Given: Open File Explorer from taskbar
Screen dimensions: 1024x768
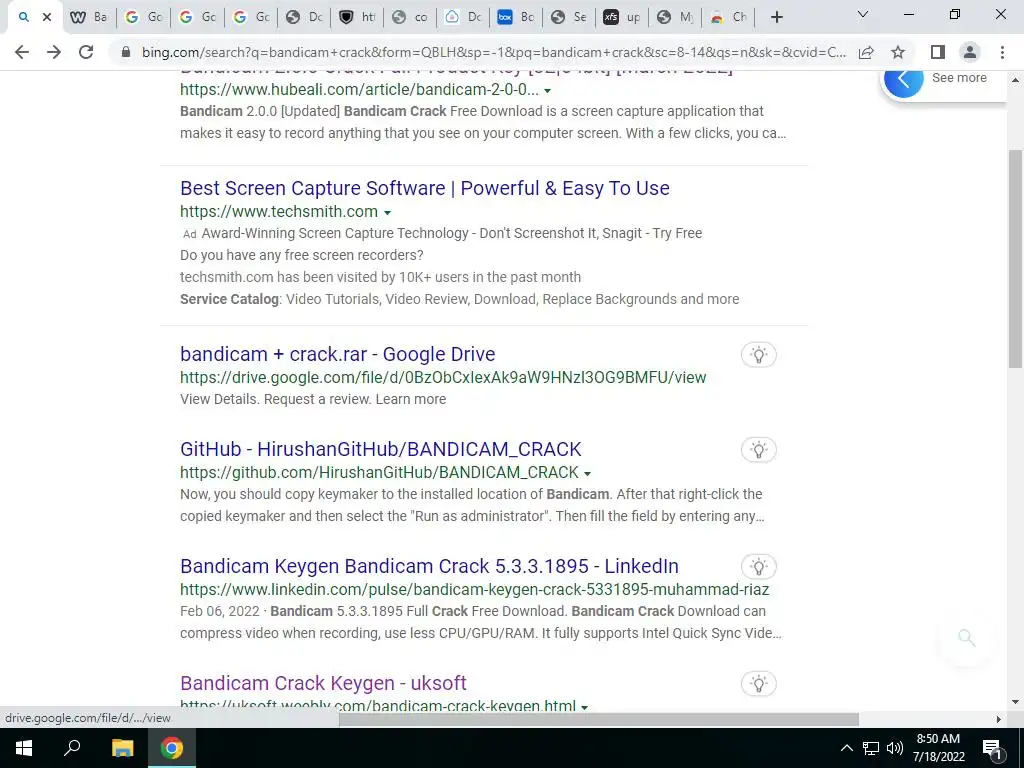Looking at the screenshot, I should click(122, 748).
